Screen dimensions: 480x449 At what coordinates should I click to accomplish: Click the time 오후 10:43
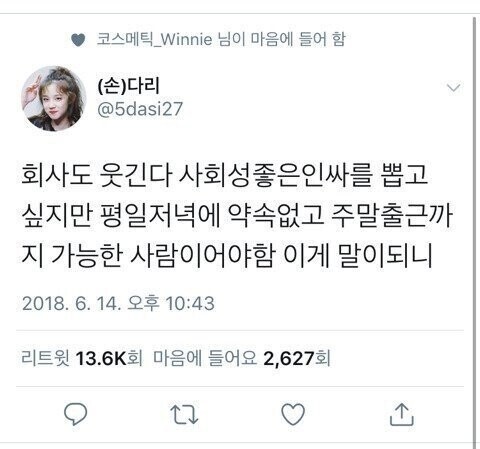[x=171, y=303]
